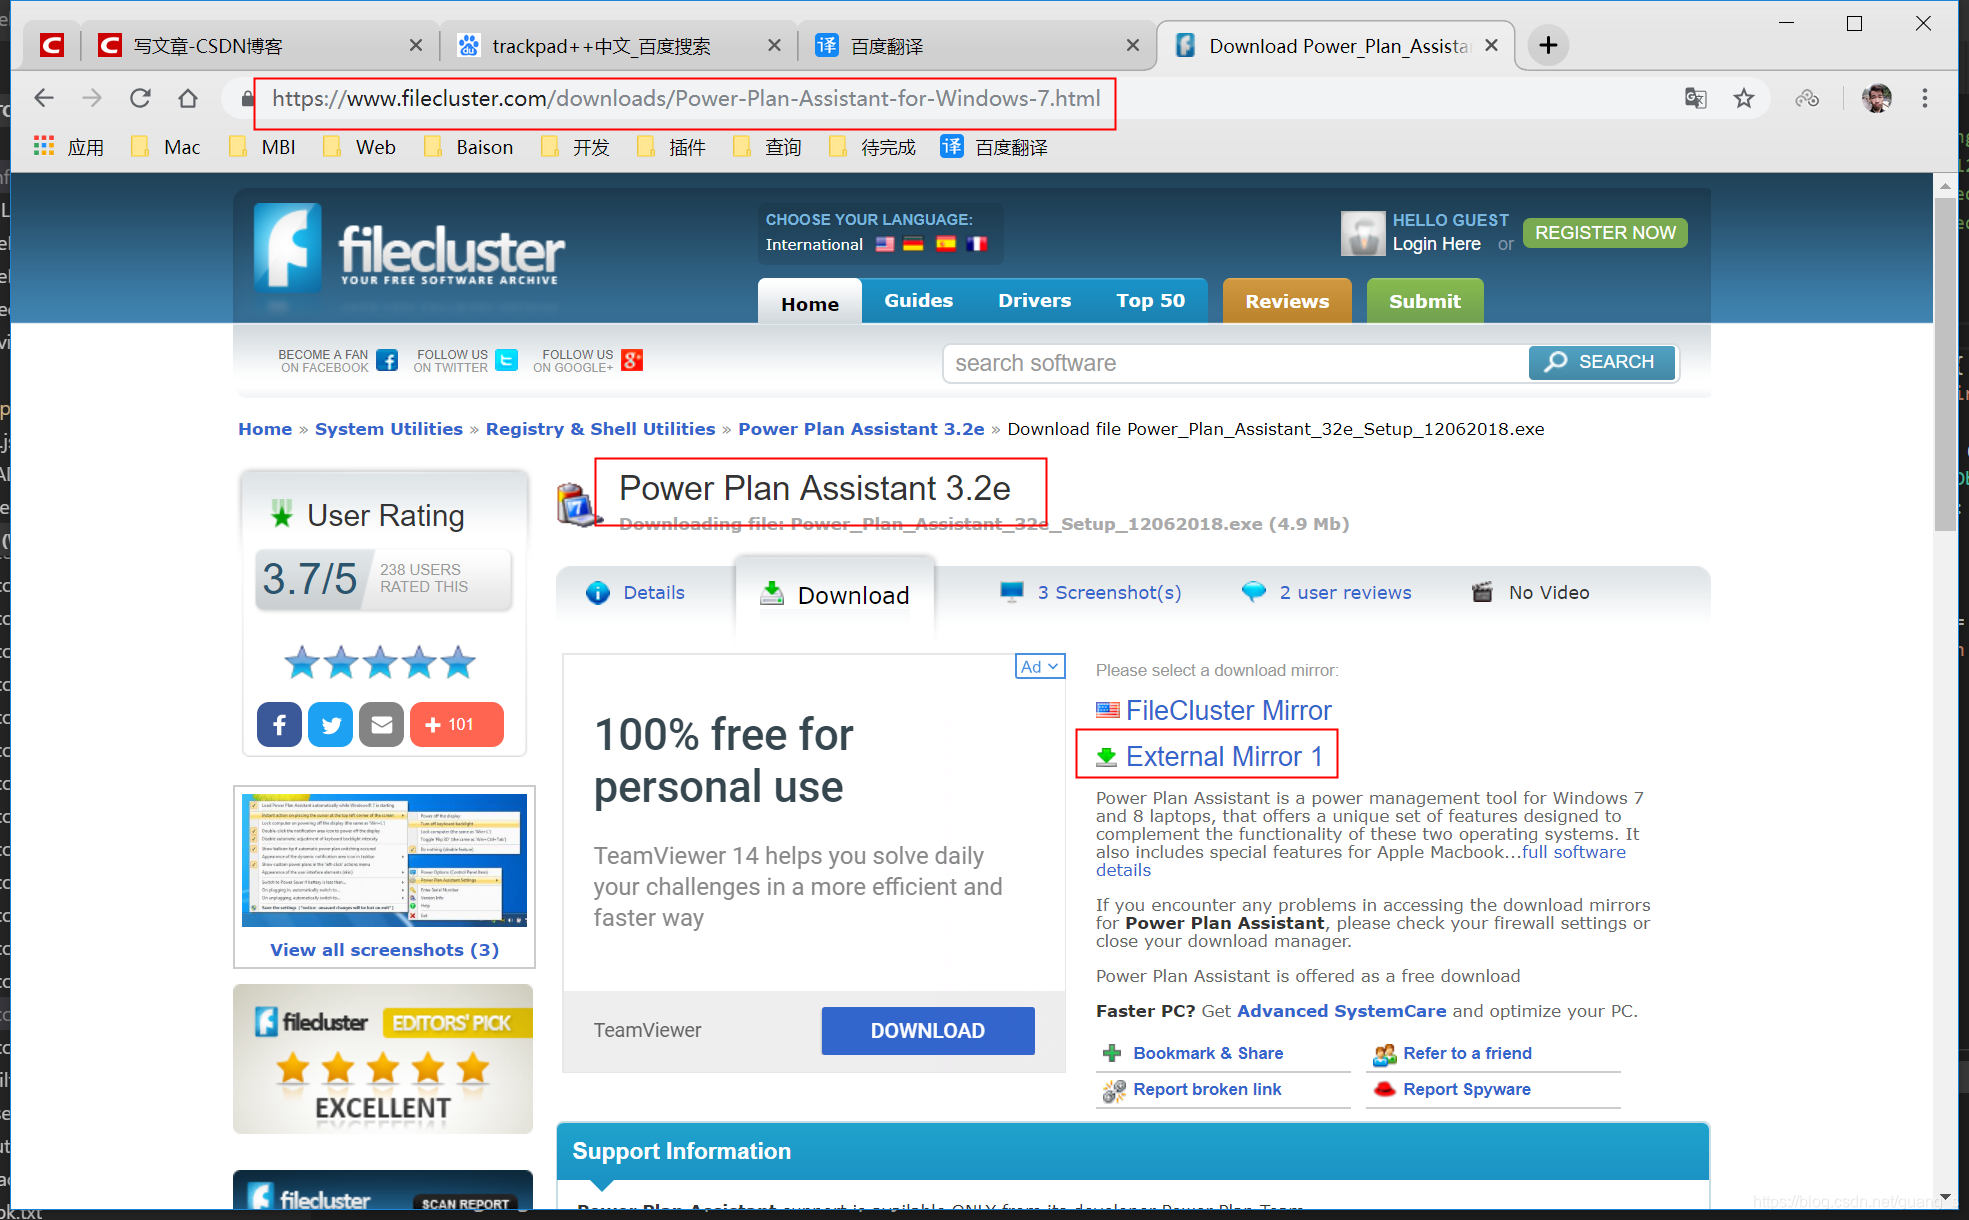Click the External Mirror 1 link
Image resolution: width=1969 pixels, height=1220 pixels.
(1223, 756)
